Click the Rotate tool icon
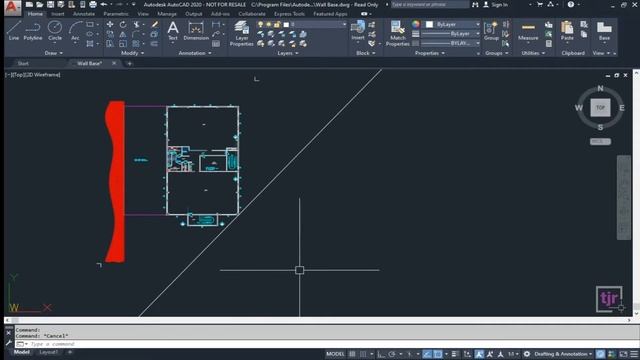This screenshot has width=640, height=360. coord(123,24)
